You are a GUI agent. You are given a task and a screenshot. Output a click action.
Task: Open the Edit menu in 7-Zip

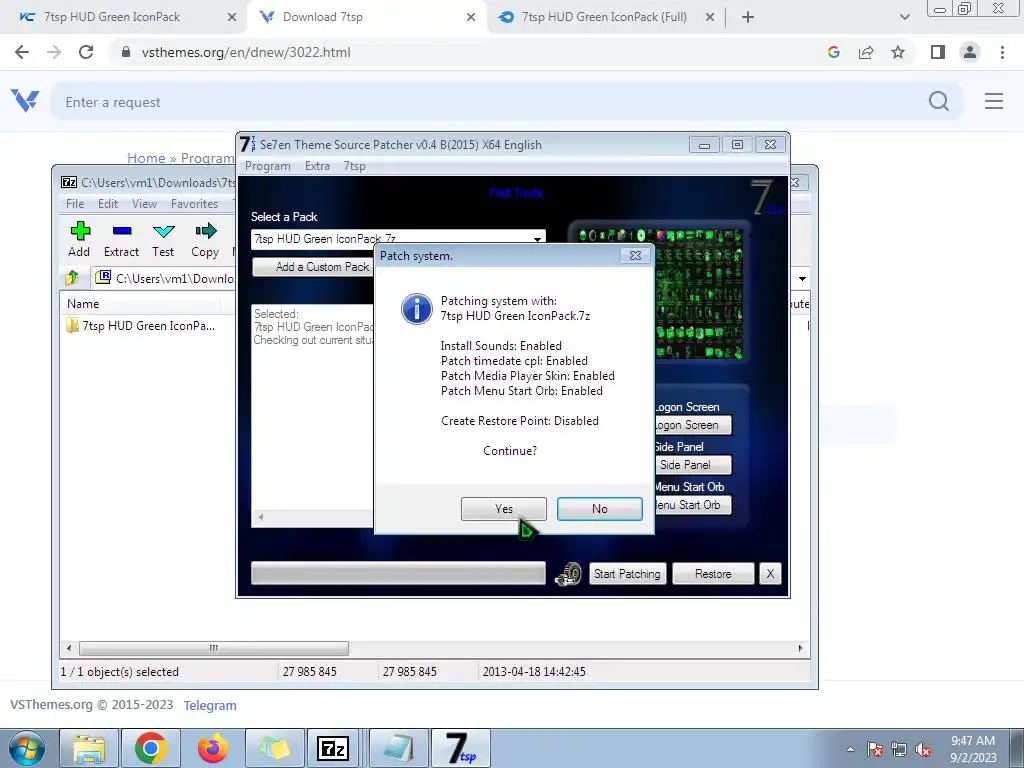pos(108,204)
